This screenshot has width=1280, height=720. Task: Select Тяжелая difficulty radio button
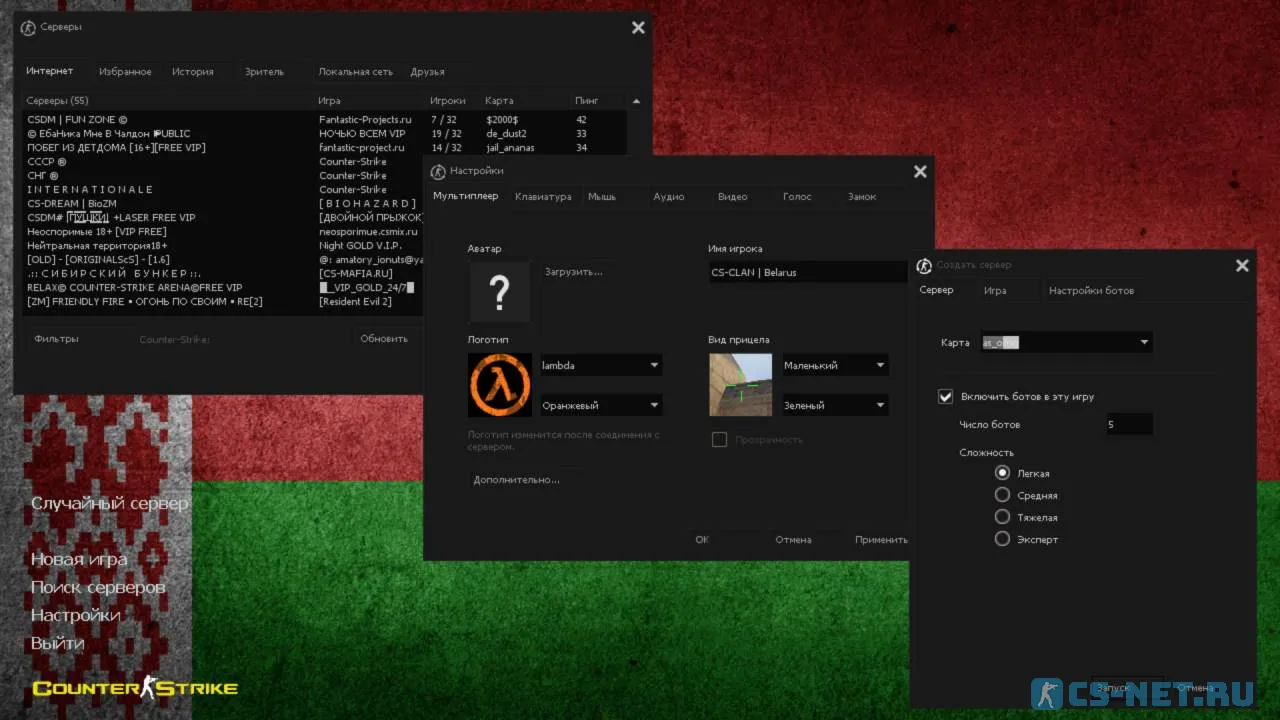1002,517
